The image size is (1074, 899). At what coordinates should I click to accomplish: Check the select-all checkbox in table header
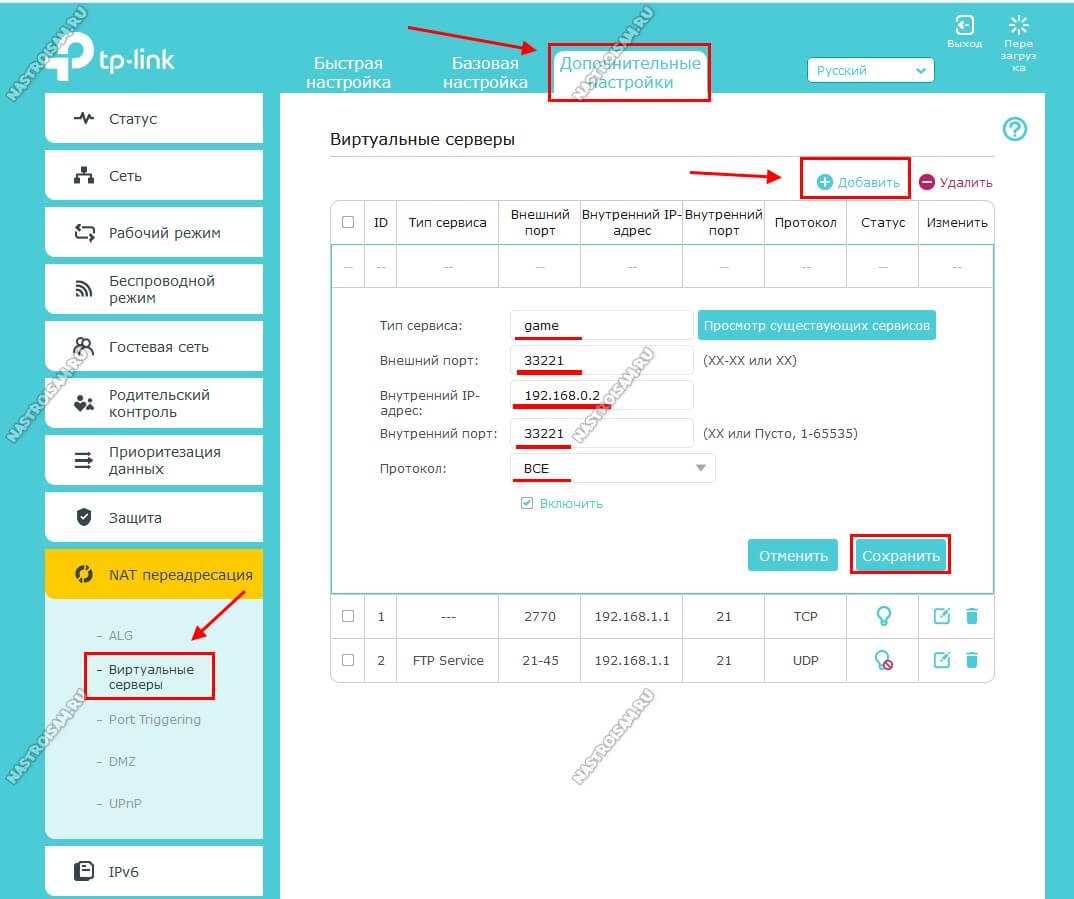click(x=348, y=222)
